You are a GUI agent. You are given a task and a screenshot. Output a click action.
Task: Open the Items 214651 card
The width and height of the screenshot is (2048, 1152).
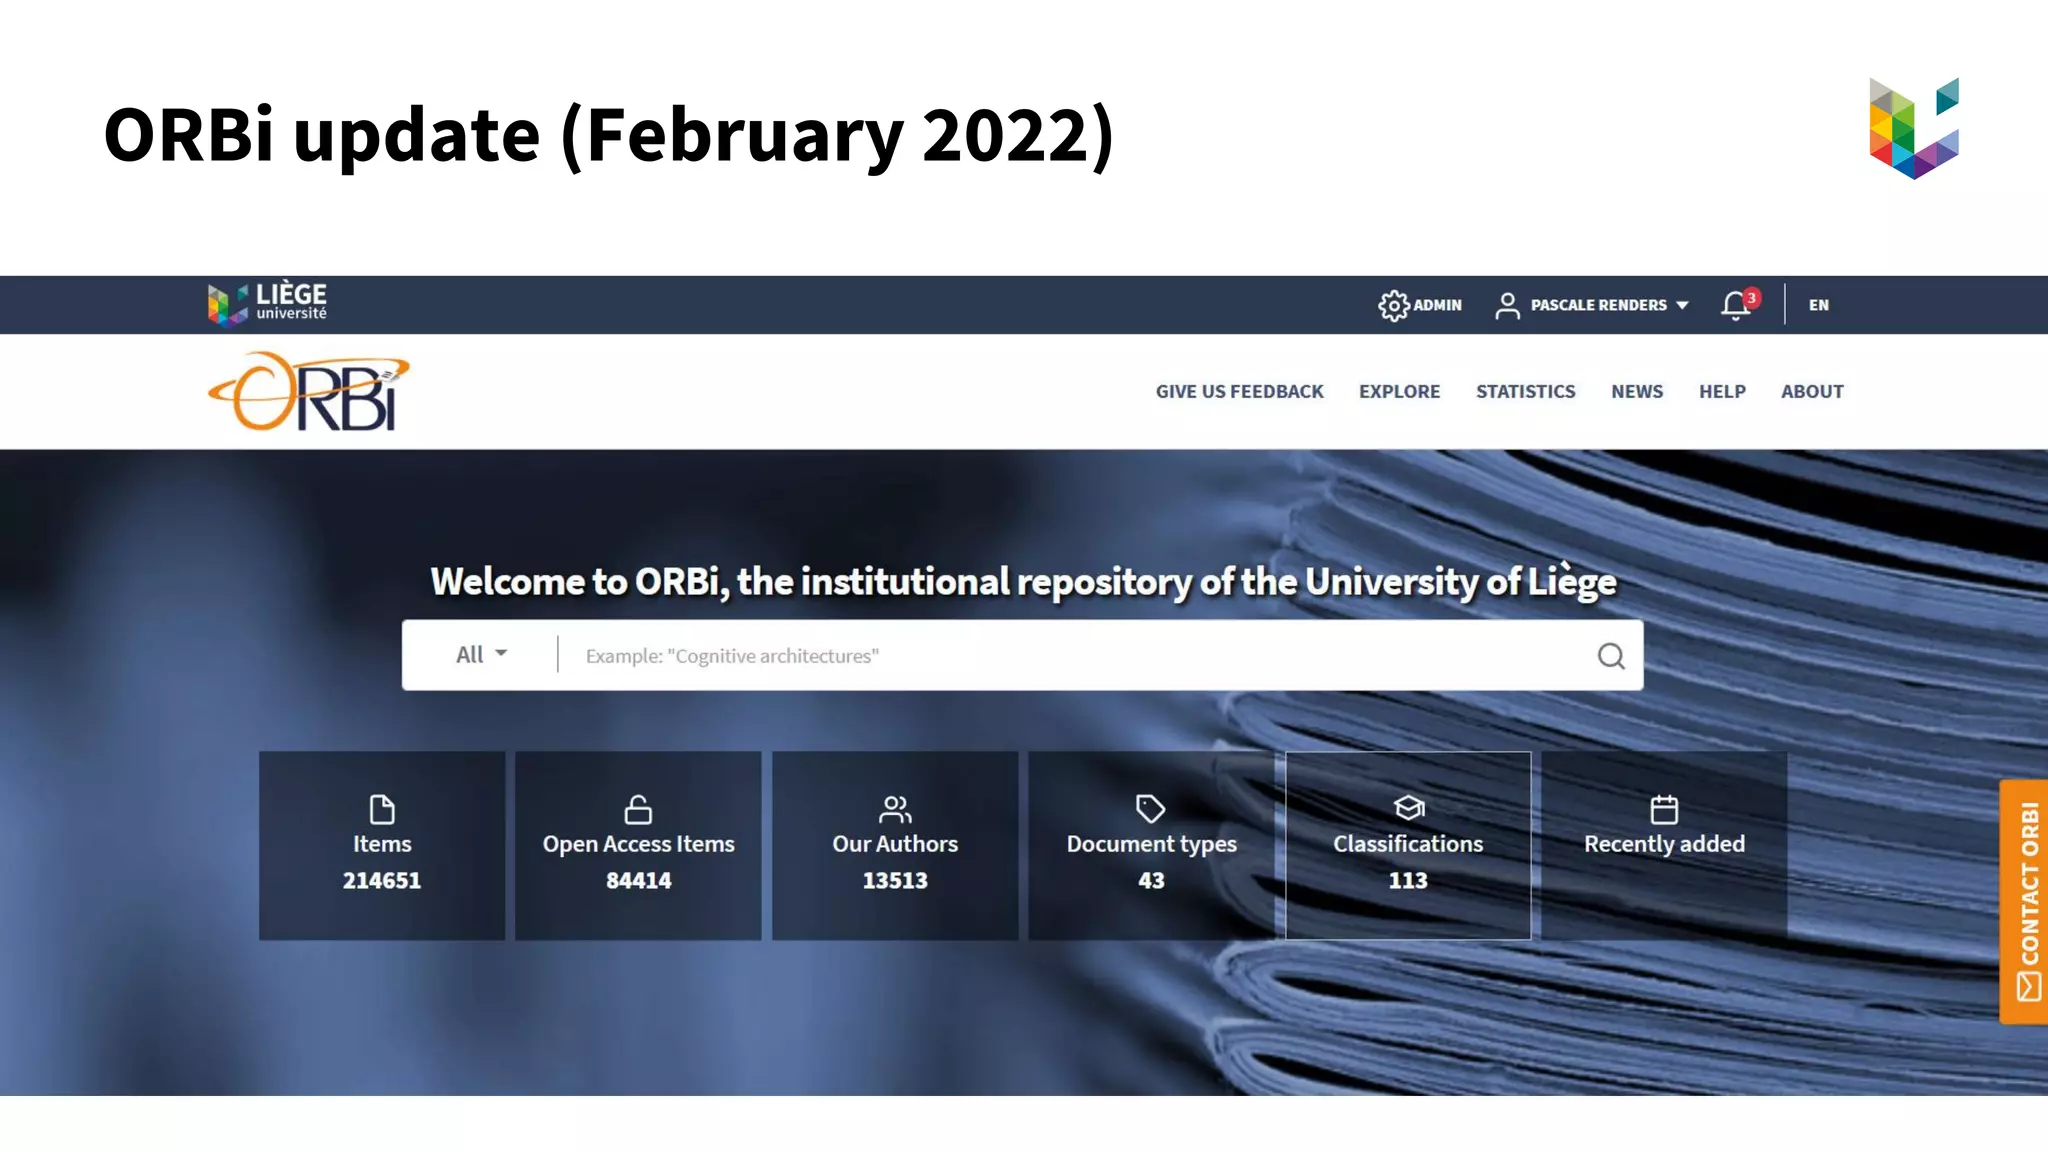point(382,845)
